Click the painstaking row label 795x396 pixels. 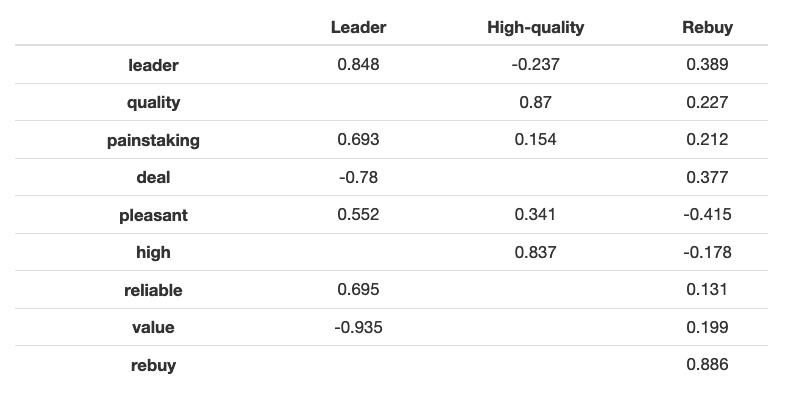pyautogui.click(x=153, y=140)
